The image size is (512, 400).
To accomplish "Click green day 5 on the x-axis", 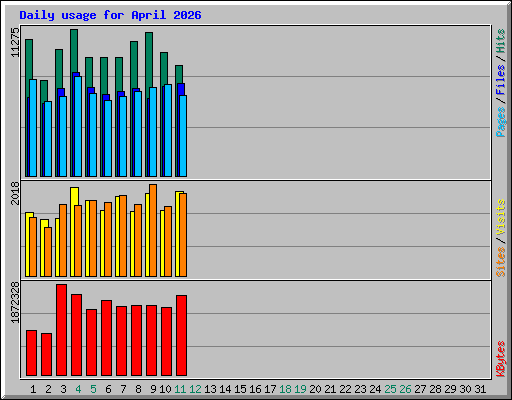I will (93, 389).
